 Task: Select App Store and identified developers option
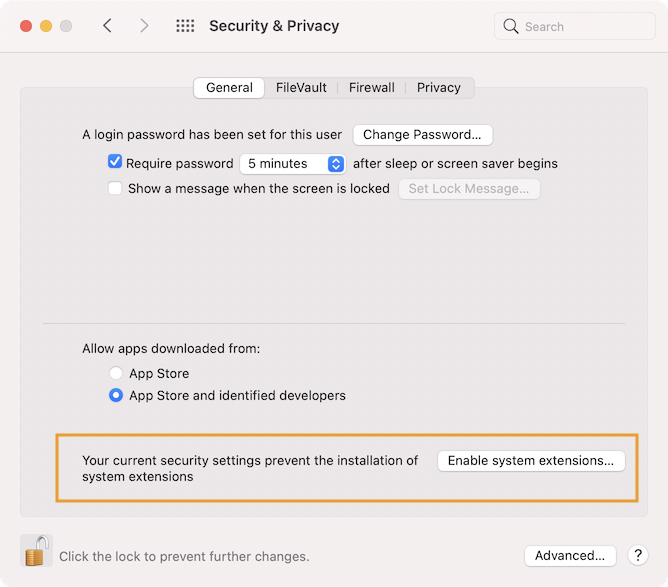[116, 395]
